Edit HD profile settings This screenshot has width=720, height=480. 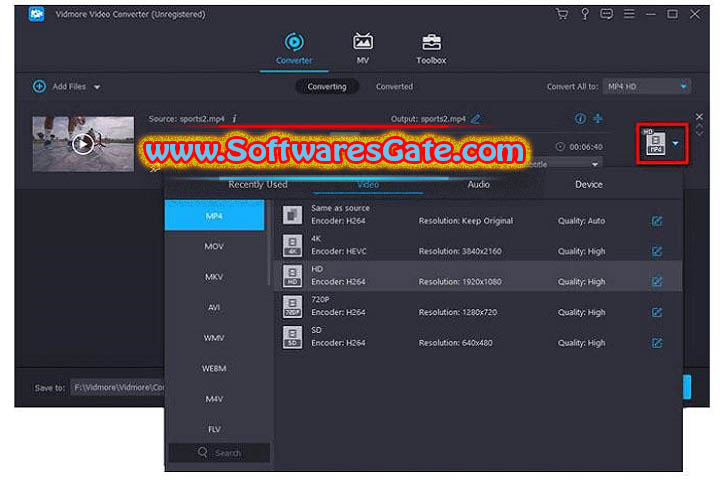(x=657, y=282)
